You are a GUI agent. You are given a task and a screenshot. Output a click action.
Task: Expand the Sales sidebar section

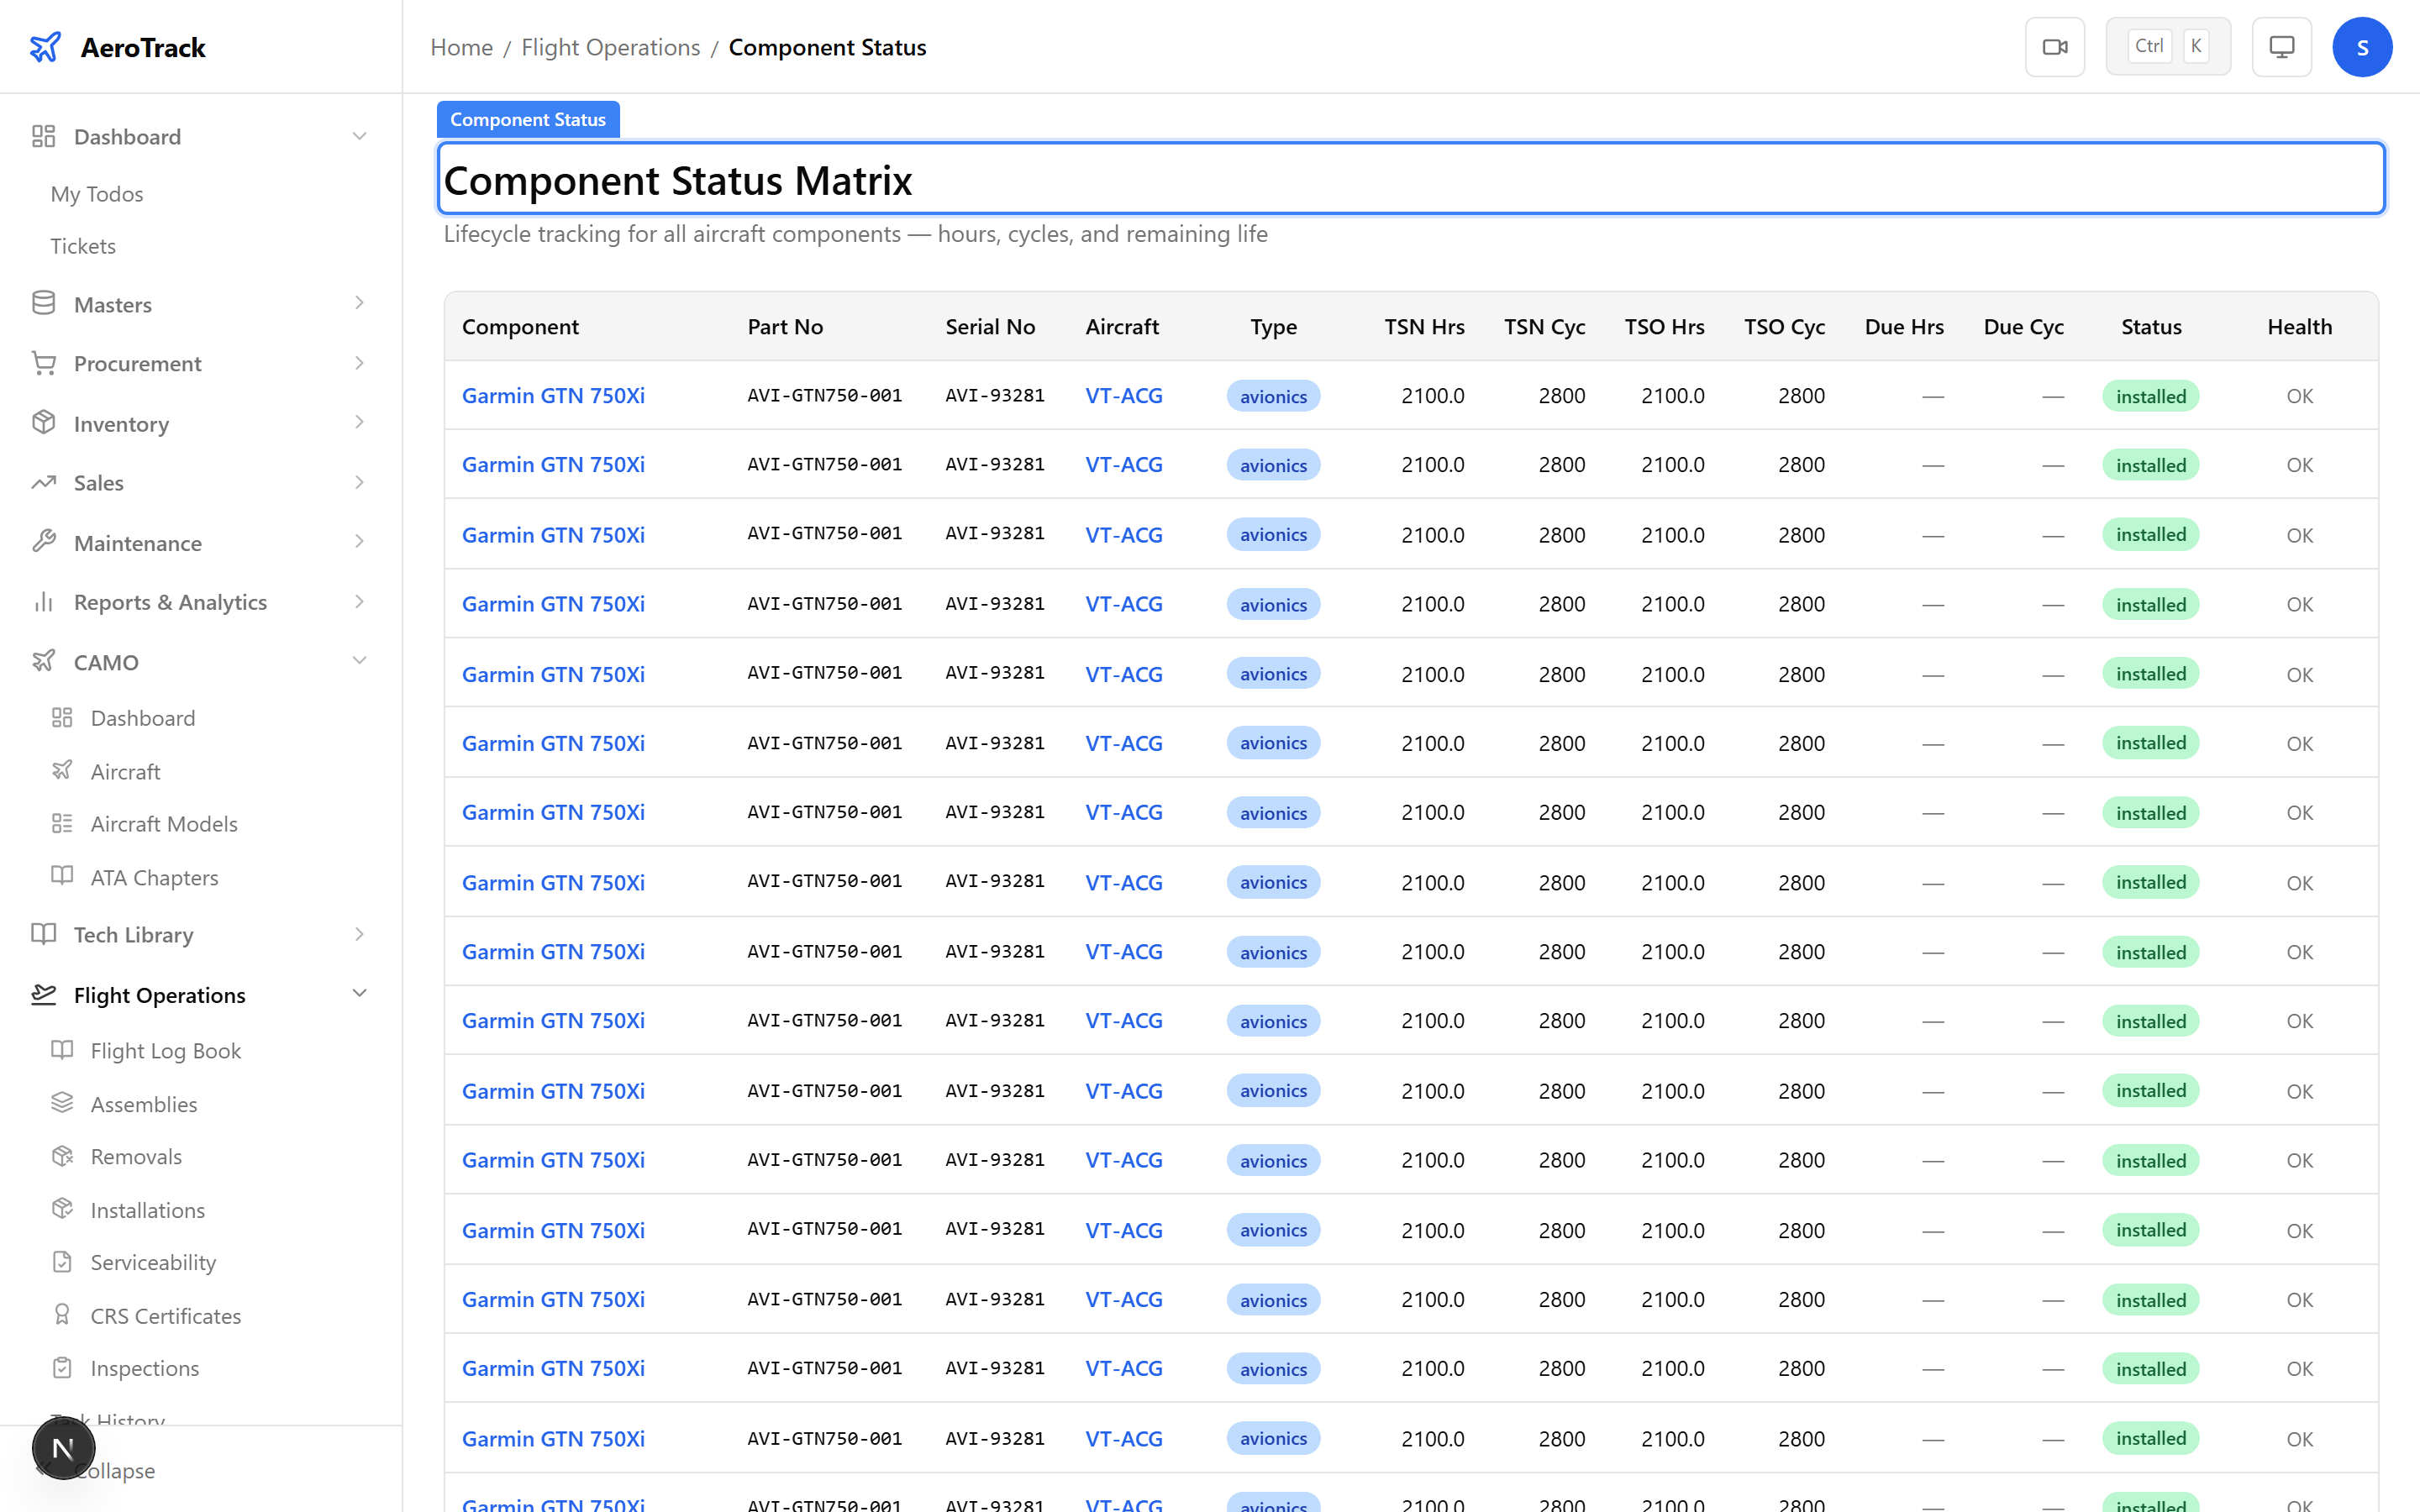(359, 482)
